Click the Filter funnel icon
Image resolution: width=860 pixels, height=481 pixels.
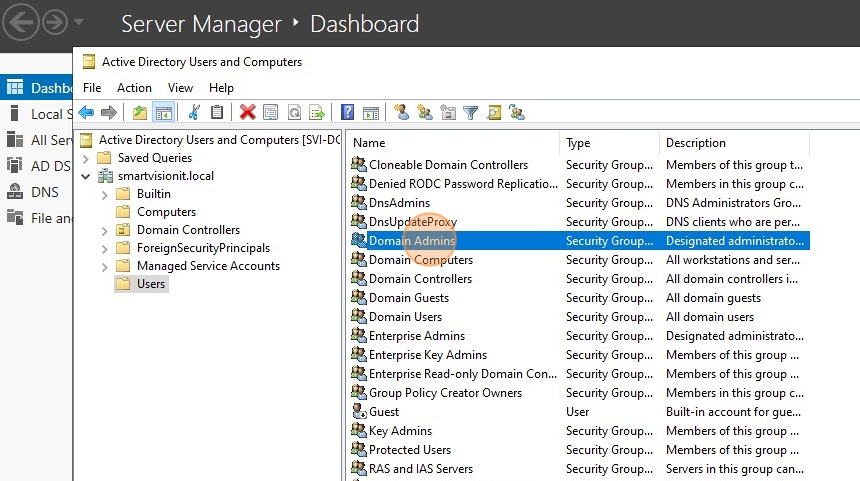471,113
